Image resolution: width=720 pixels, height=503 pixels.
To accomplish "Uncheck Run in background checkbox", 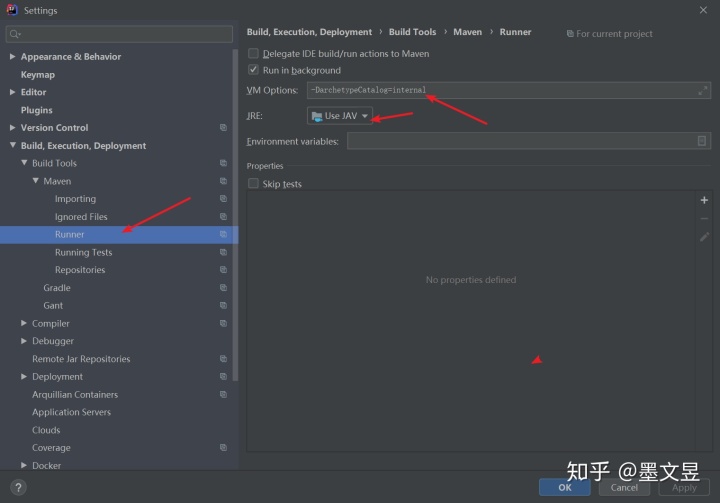I will tap(253, 70).
